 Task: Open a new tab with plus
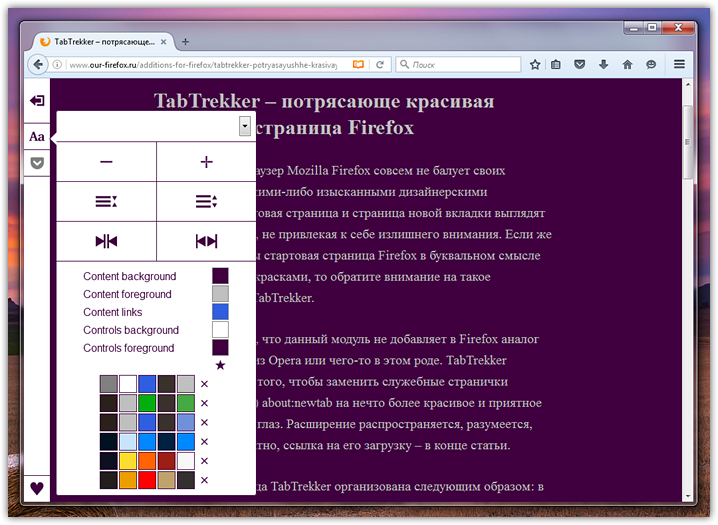pyautogui.click(x=185, y=42)
